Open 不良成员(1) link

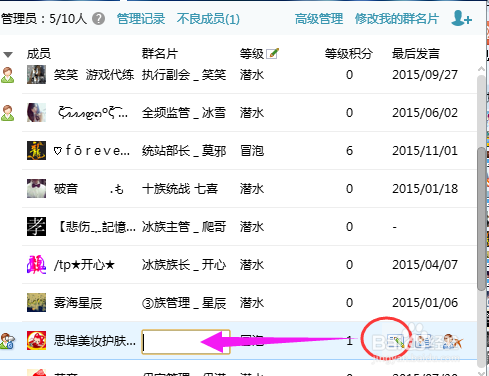(208, 19)
